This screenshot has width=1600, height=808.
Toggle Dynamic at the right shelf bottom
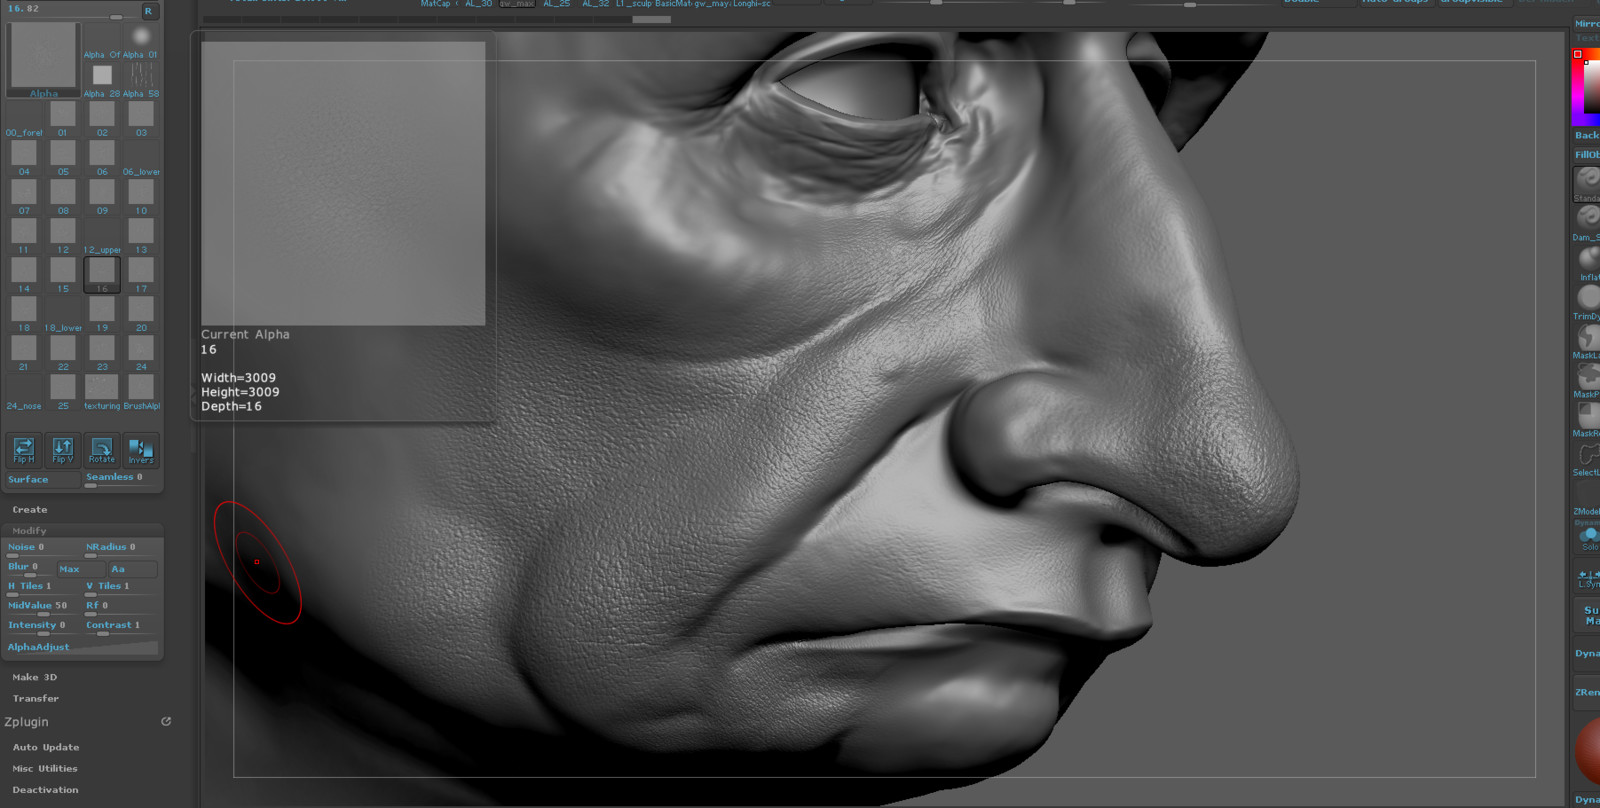point(1587,798)
